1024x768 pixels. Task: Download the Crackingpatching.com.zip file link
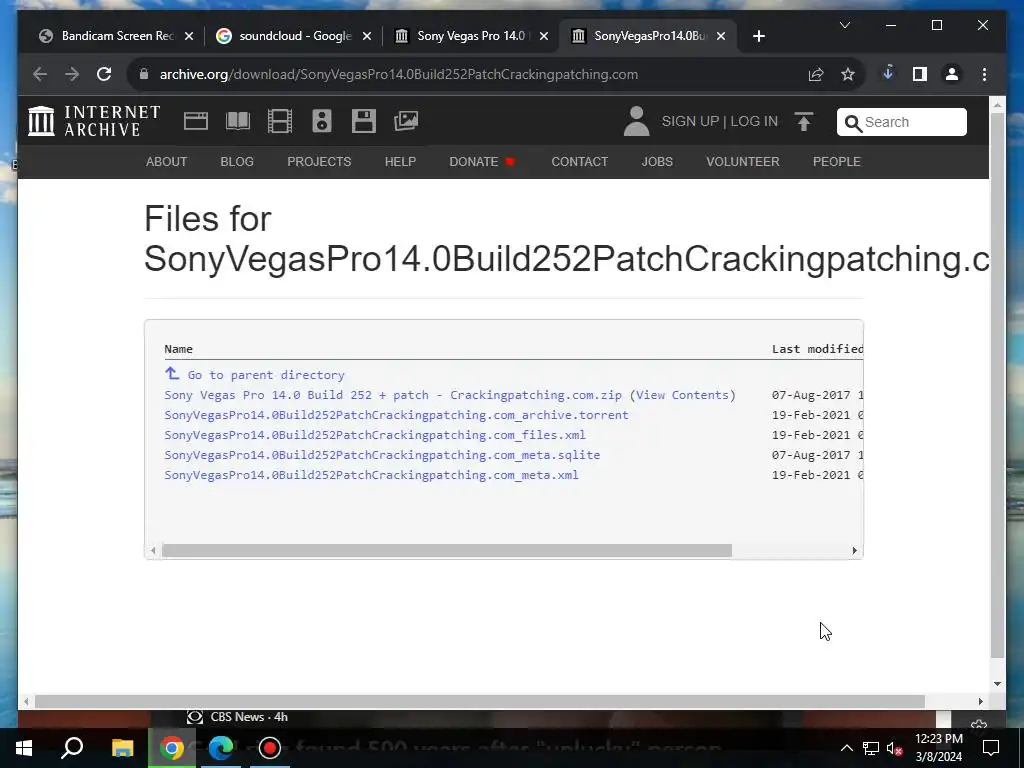pos(393,395)
